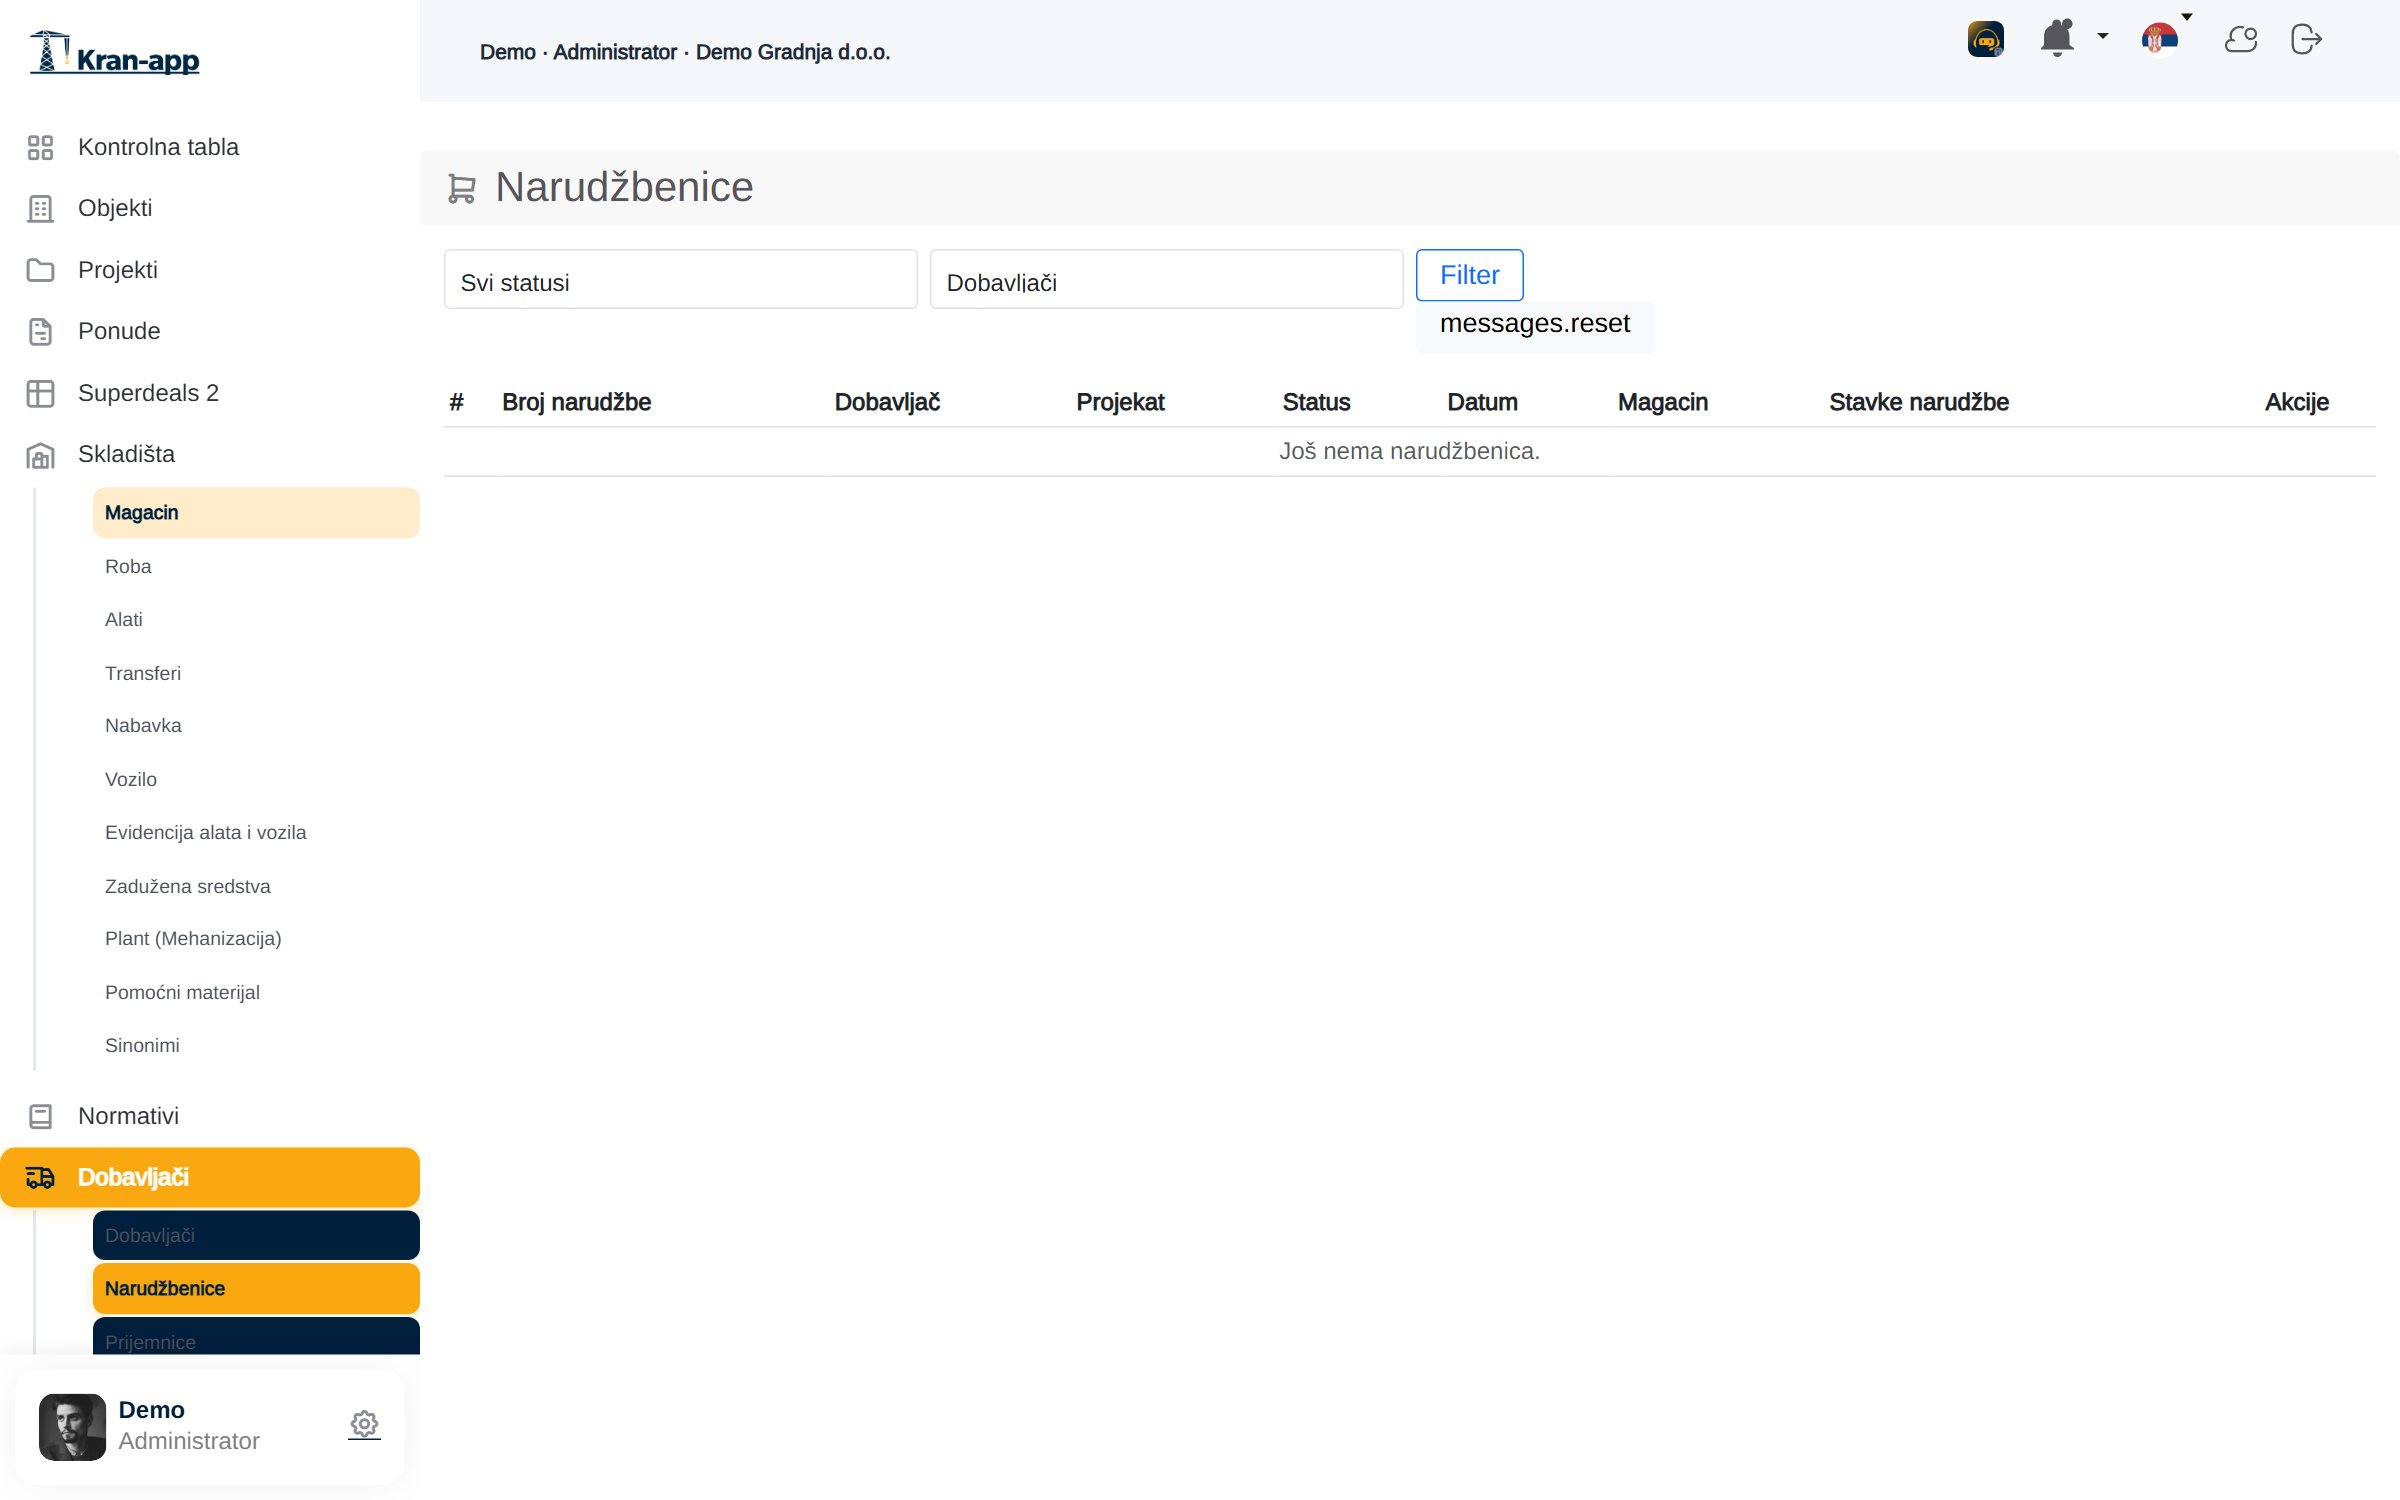
Task: Open Pomoćni materijal submenu item
Action: click(x=256, y=992)
